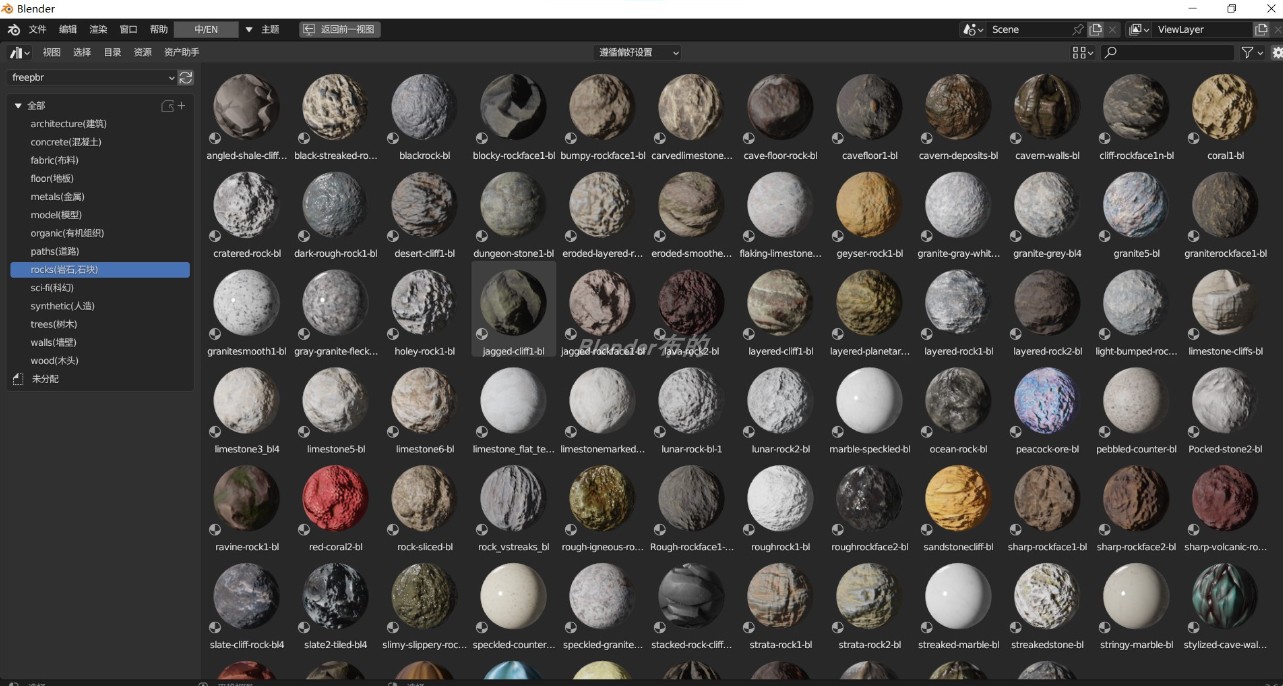
Task: Add a new view layer icon
Action: point(1261,30)
